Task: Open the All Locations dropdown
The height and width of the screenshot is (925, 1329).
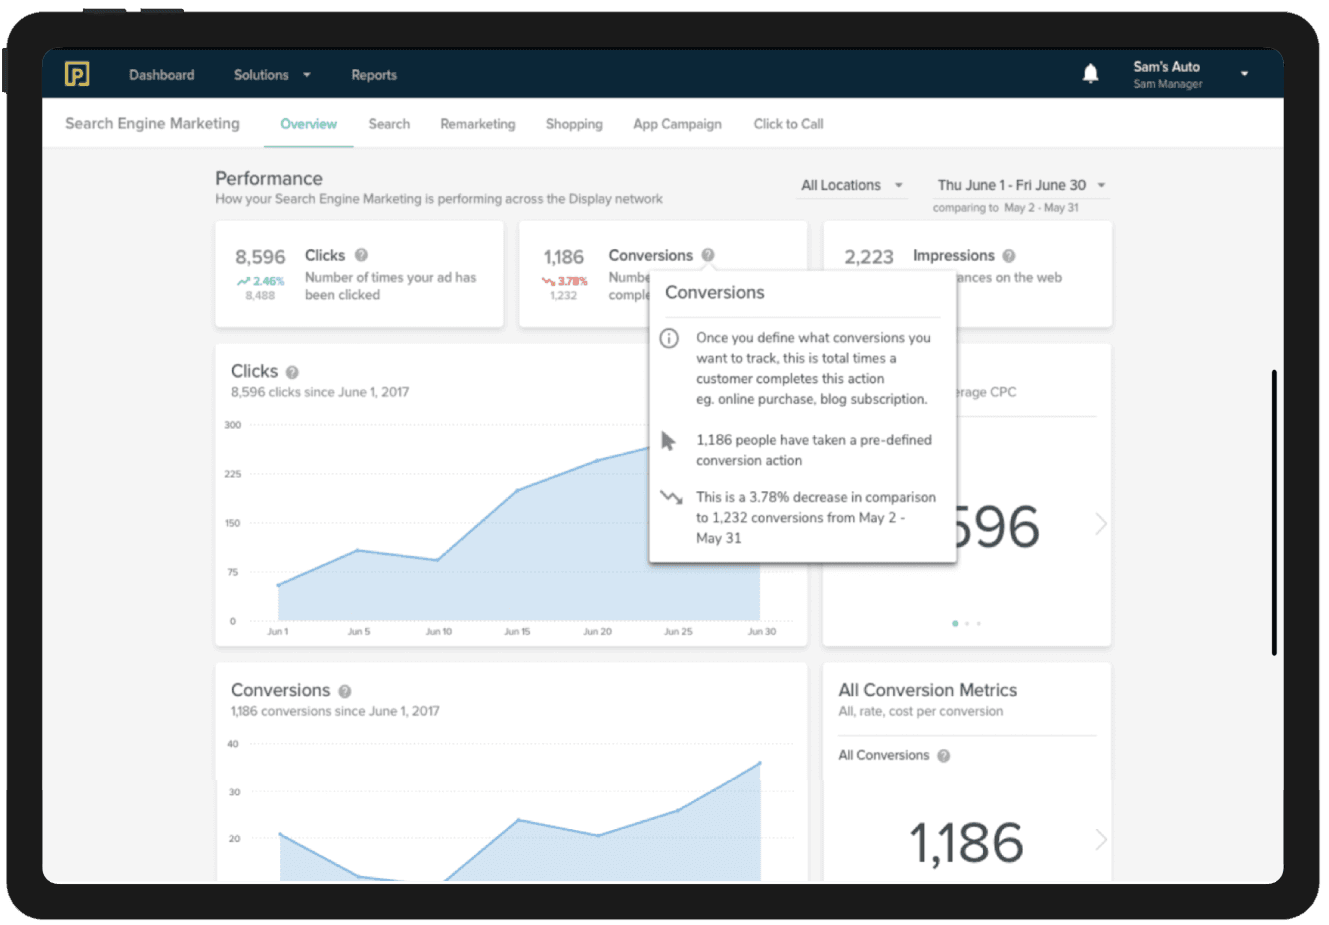Action: pos(852,185)
